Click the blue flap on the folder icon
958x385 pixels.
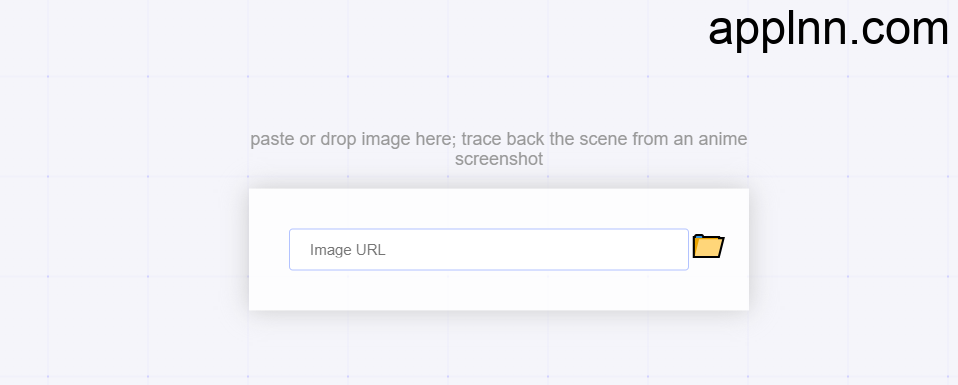tap(698, 236)
